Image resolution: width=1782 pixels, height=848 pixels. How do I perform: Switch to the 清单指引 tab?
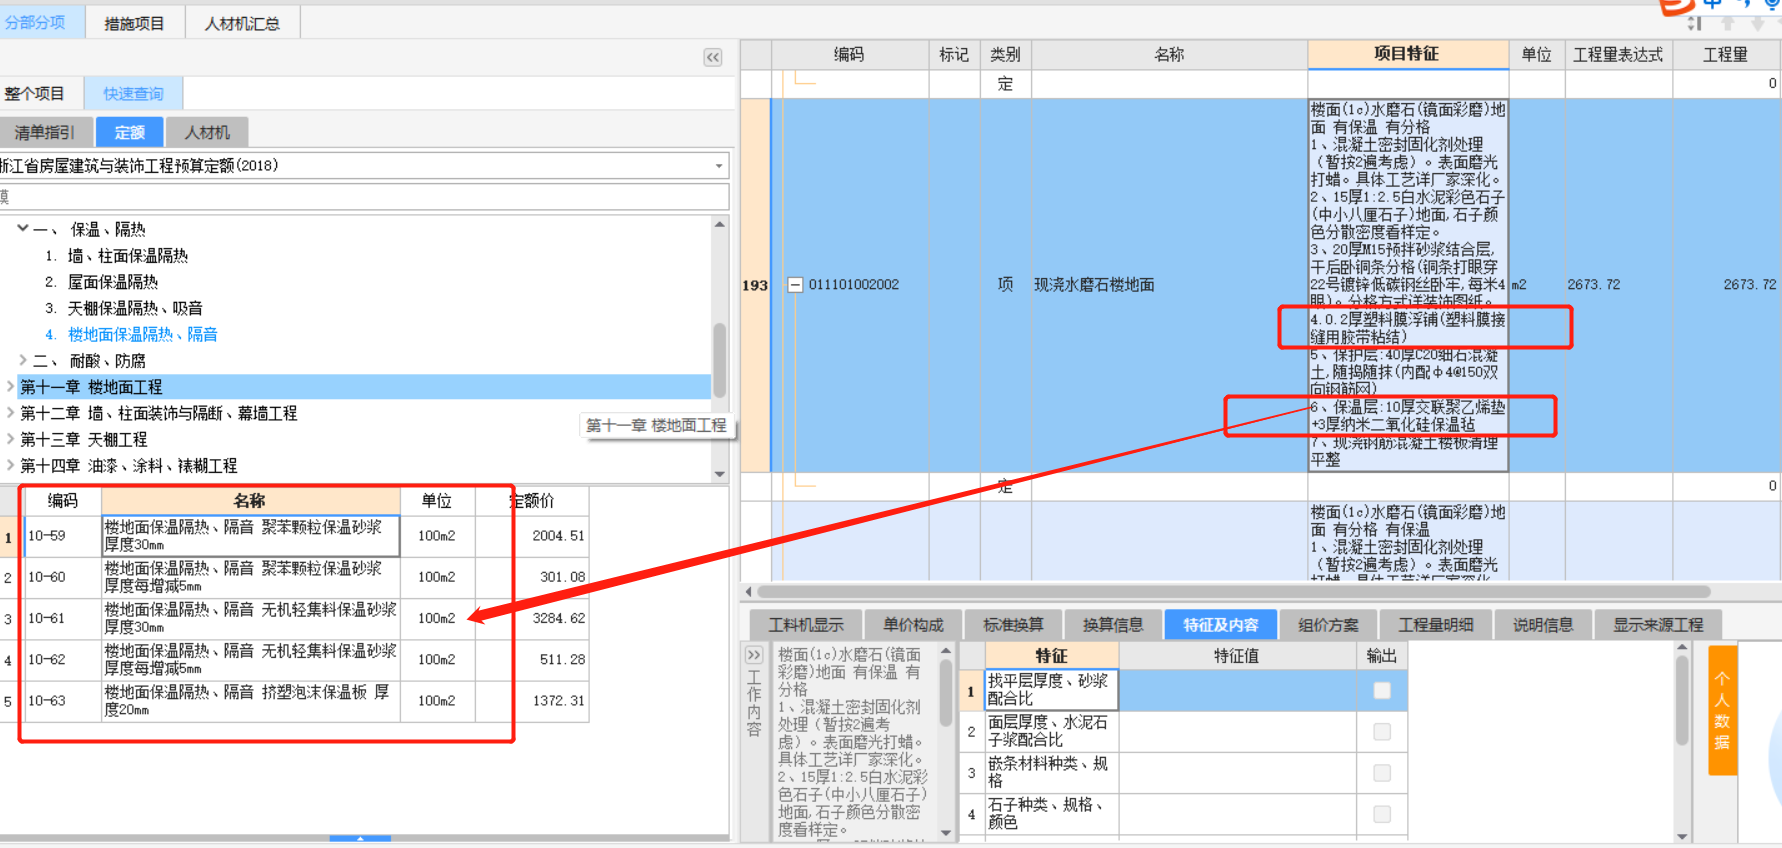(x=45, y=132)
